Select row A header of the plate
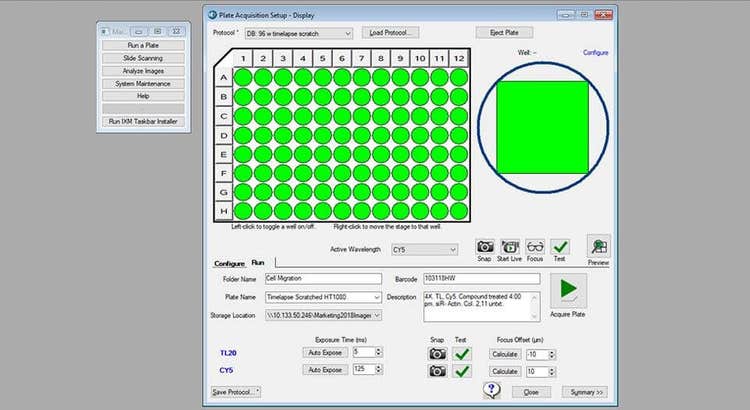This screenshot has height=410, width=750. click(x=223, y=78)
